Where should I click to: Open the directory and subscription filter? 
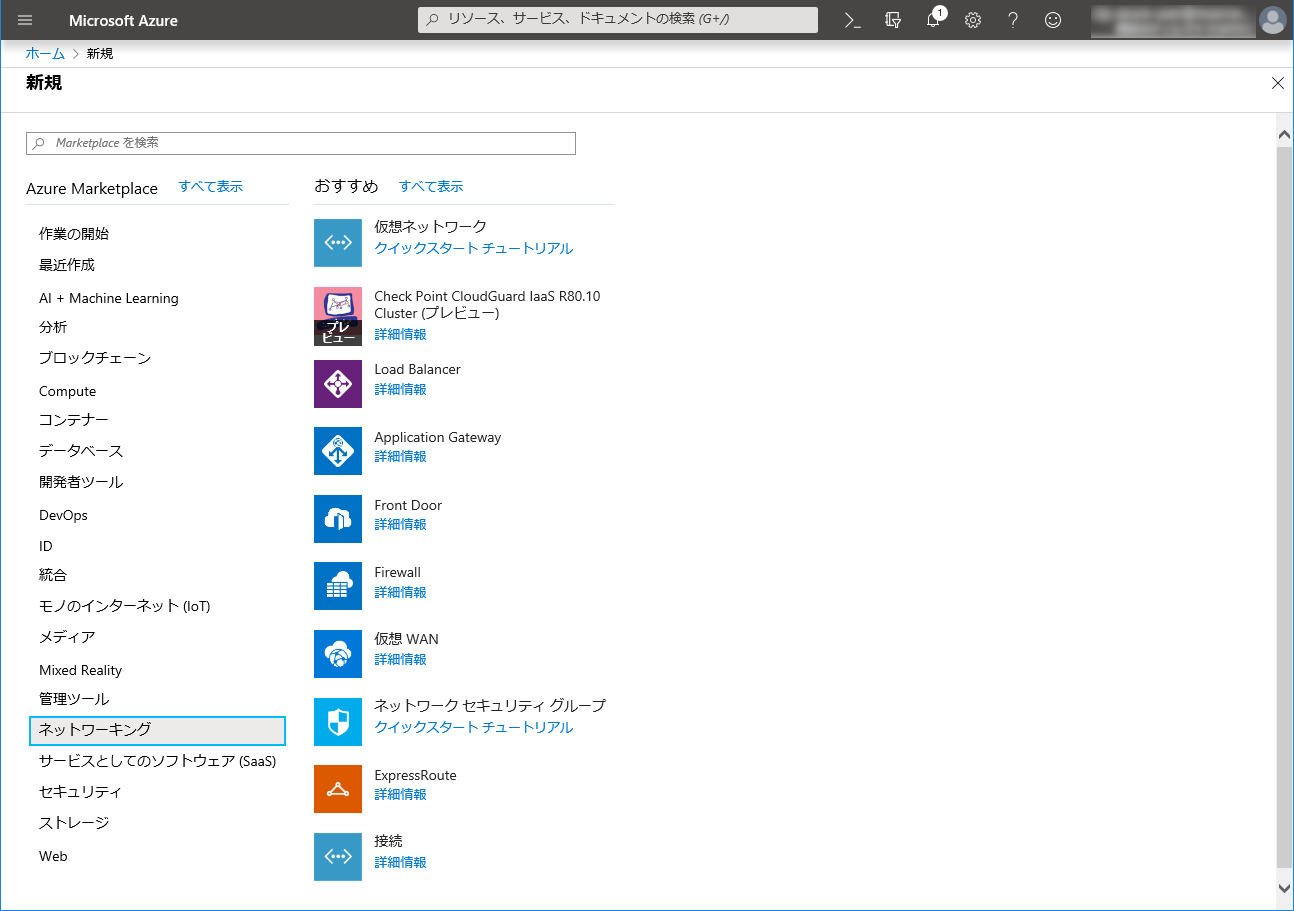click(x=893, y=20)
